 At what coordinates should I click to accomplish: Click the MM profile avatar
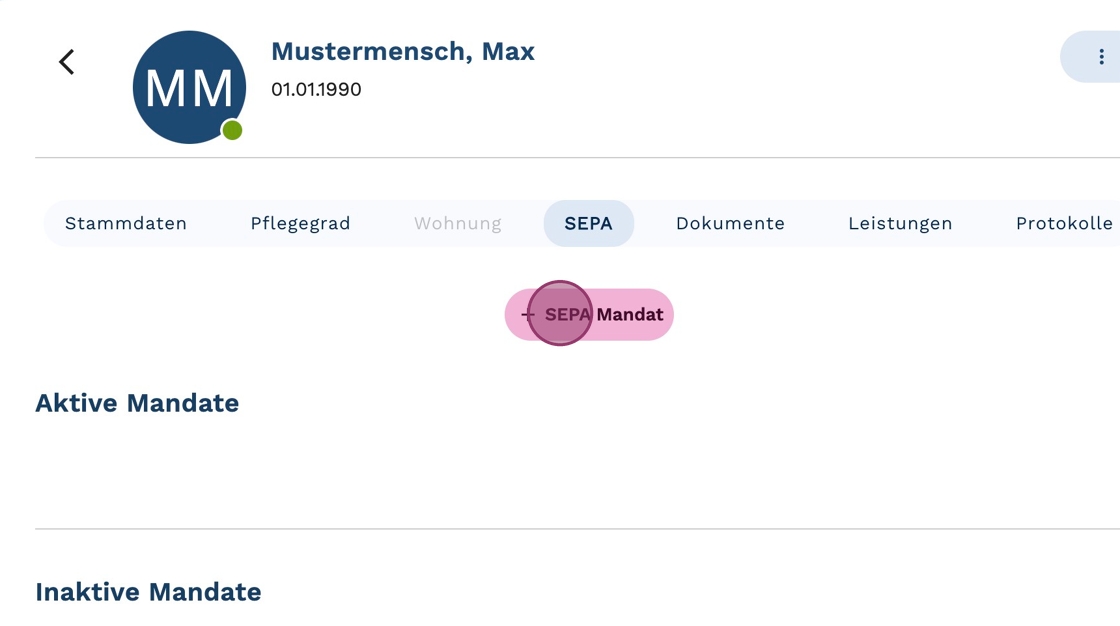189,87
